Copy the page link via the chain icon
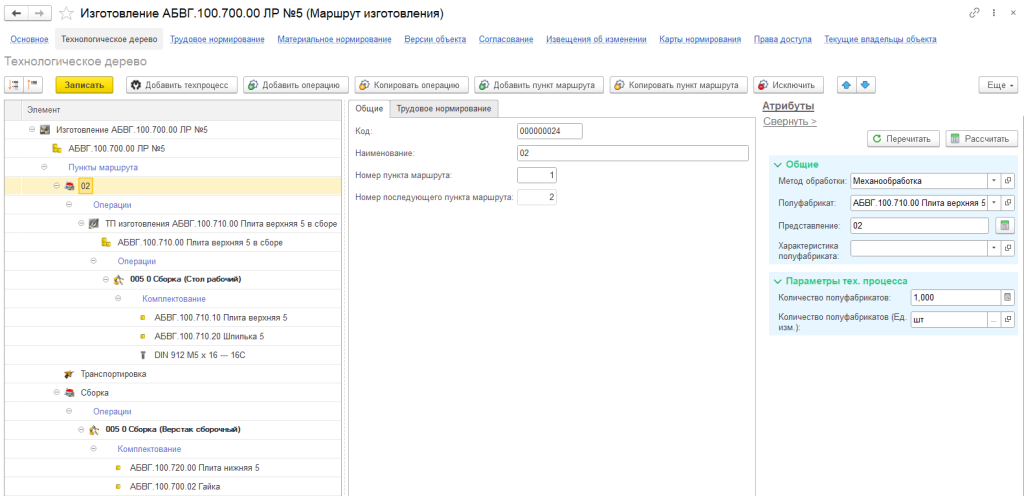This screenshot has width=1024, height=496. [x=974, y=14]
